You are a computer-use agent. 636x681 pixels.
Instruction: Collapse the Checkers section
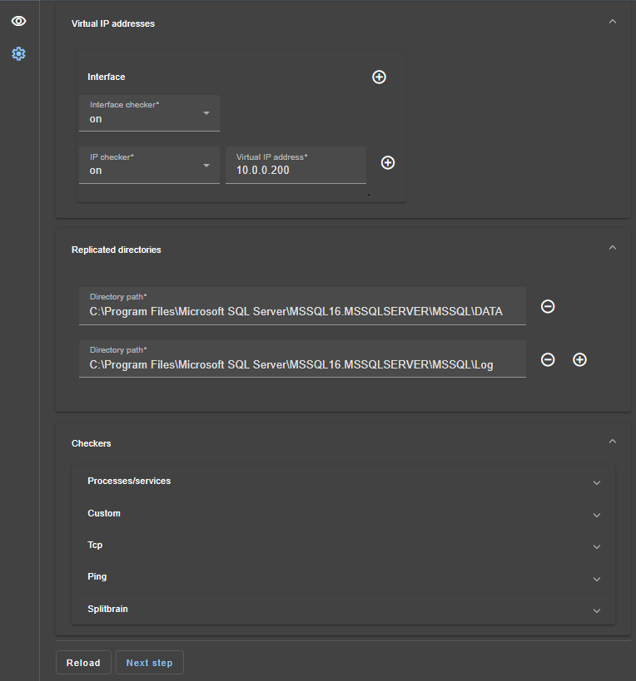612,442
